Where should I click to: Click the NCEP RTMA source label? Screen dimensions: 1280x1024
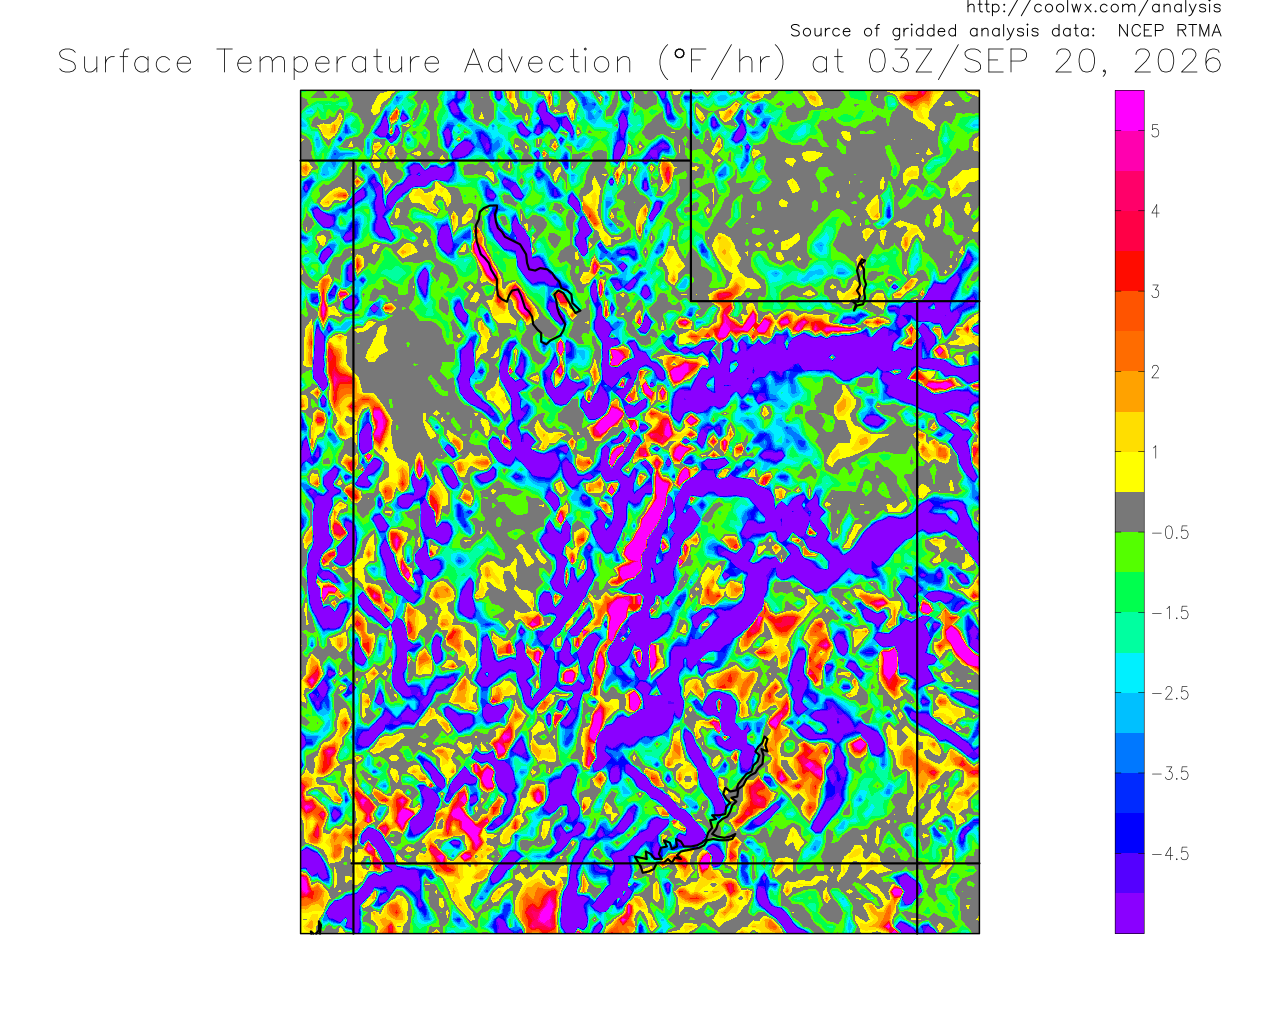pos(1170,31)
